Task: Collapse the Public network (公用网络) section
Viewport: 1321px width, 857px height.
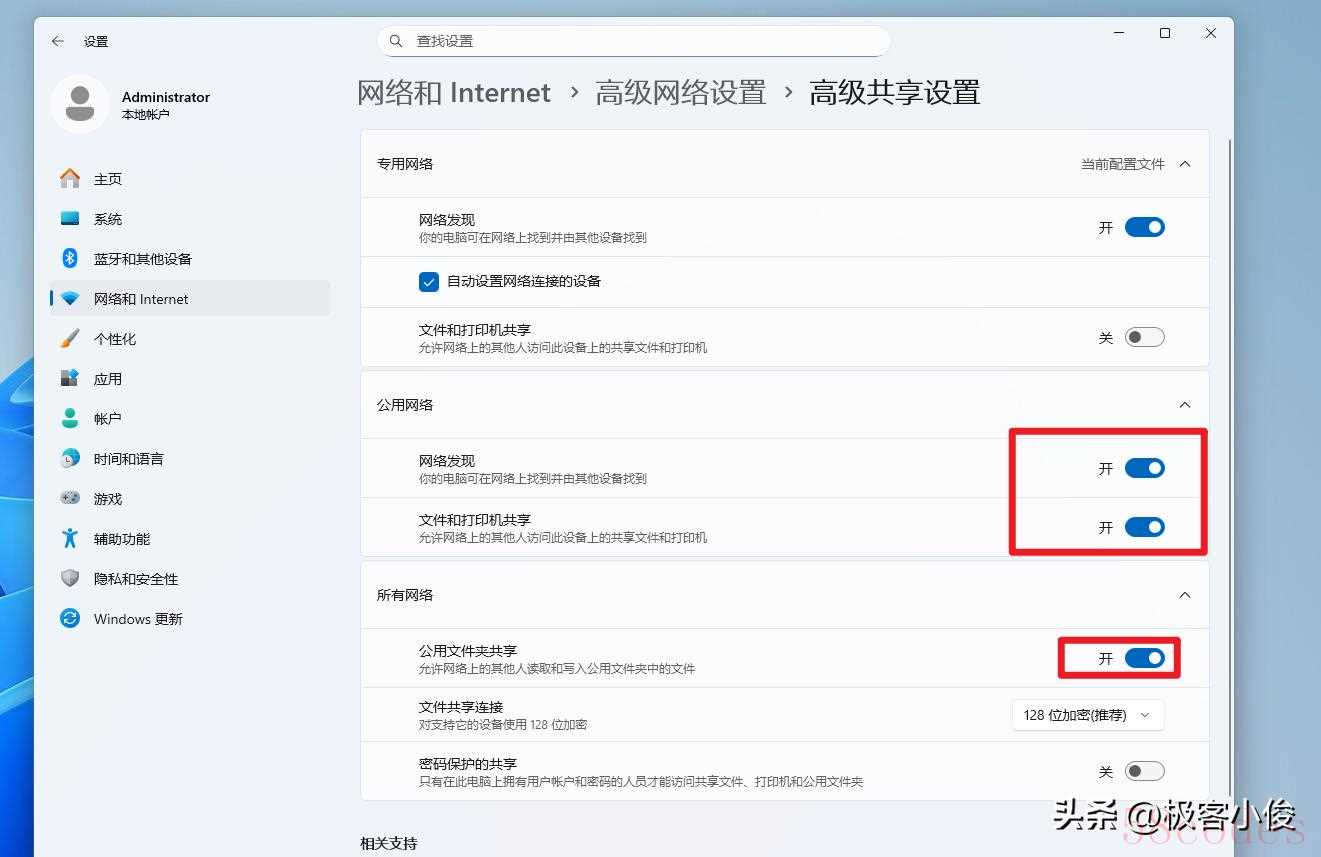Action: point(1184,405)
